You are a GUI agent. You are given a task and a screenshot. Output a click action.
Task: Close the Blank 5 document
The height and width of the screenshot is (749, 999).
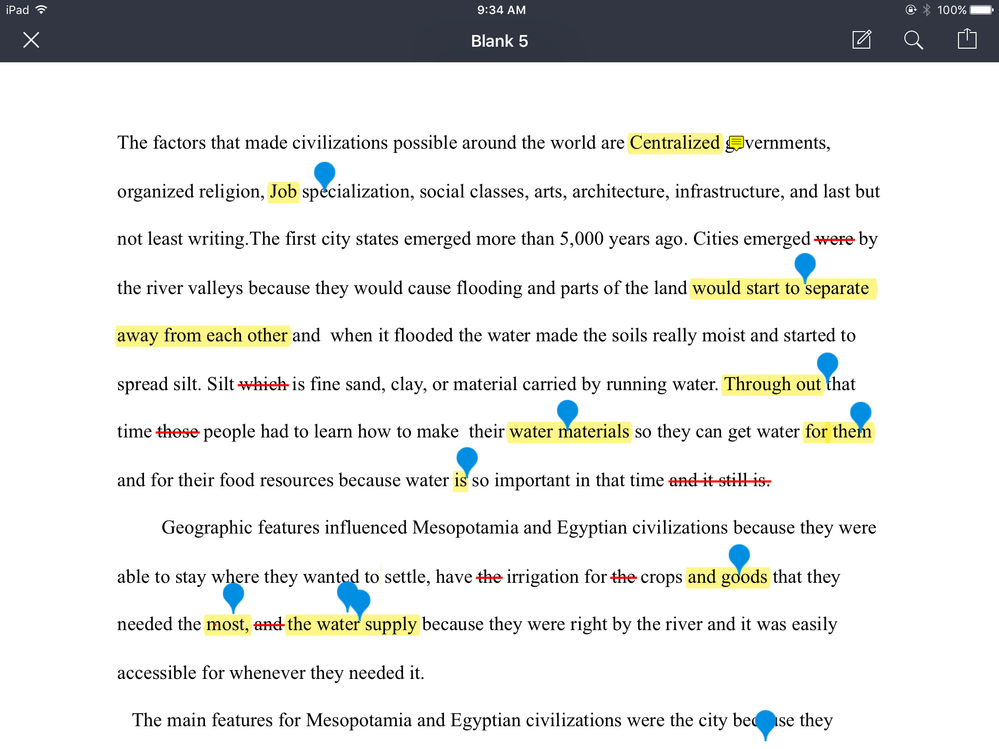(x=32, y=40)
